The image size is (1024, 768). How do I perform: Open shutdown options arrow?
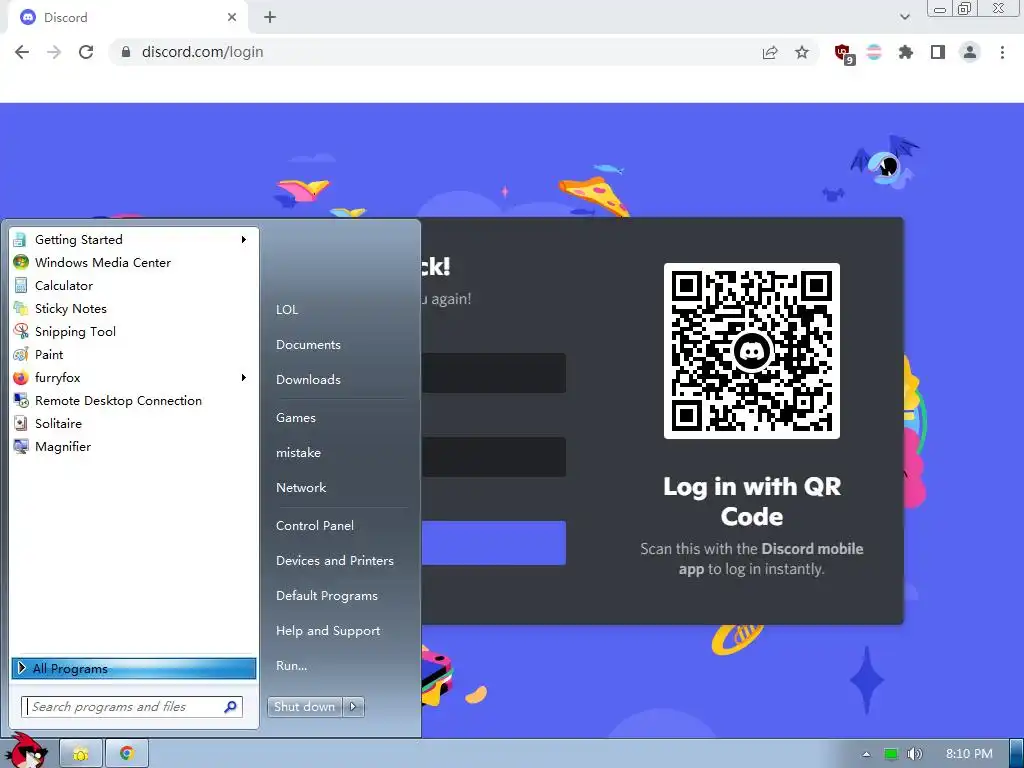[x=353, y=707]
